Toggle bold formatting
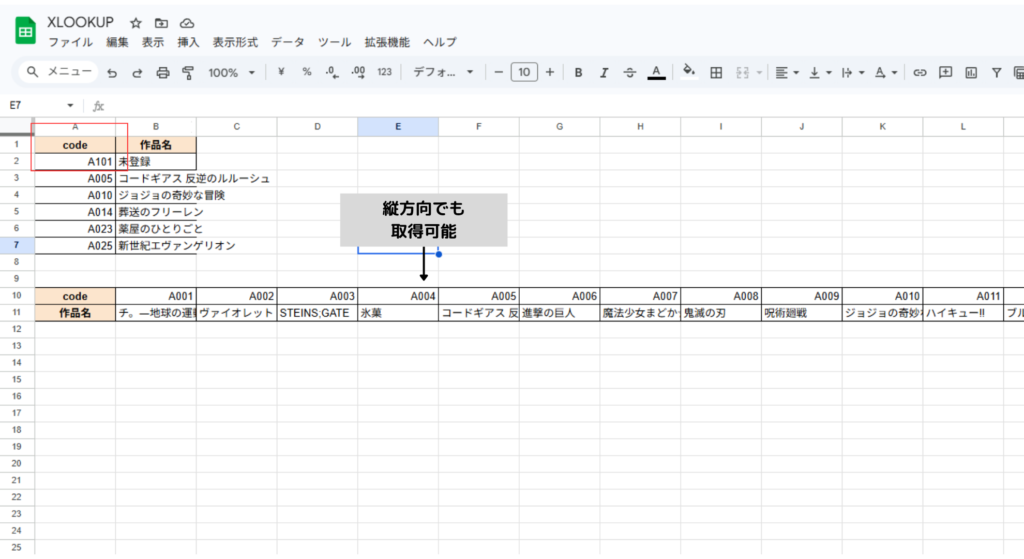Viewport: 1024px width, 559px height. 578,72
